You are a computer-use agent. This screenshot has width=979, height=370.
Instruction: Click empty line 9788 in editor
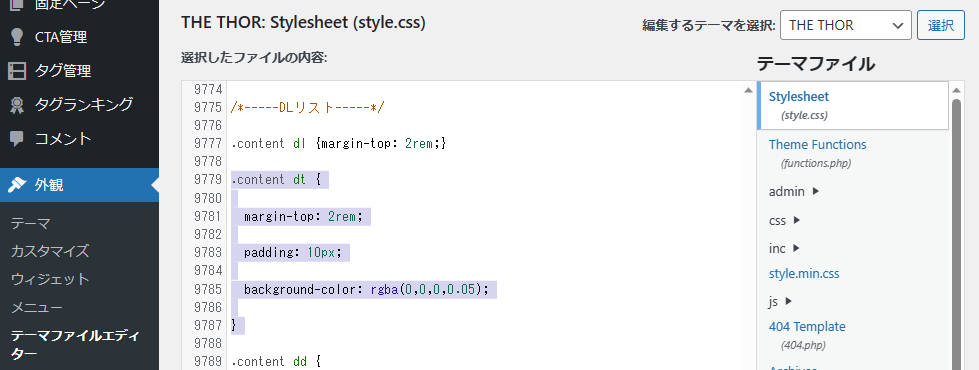click(x=484, y=343)
